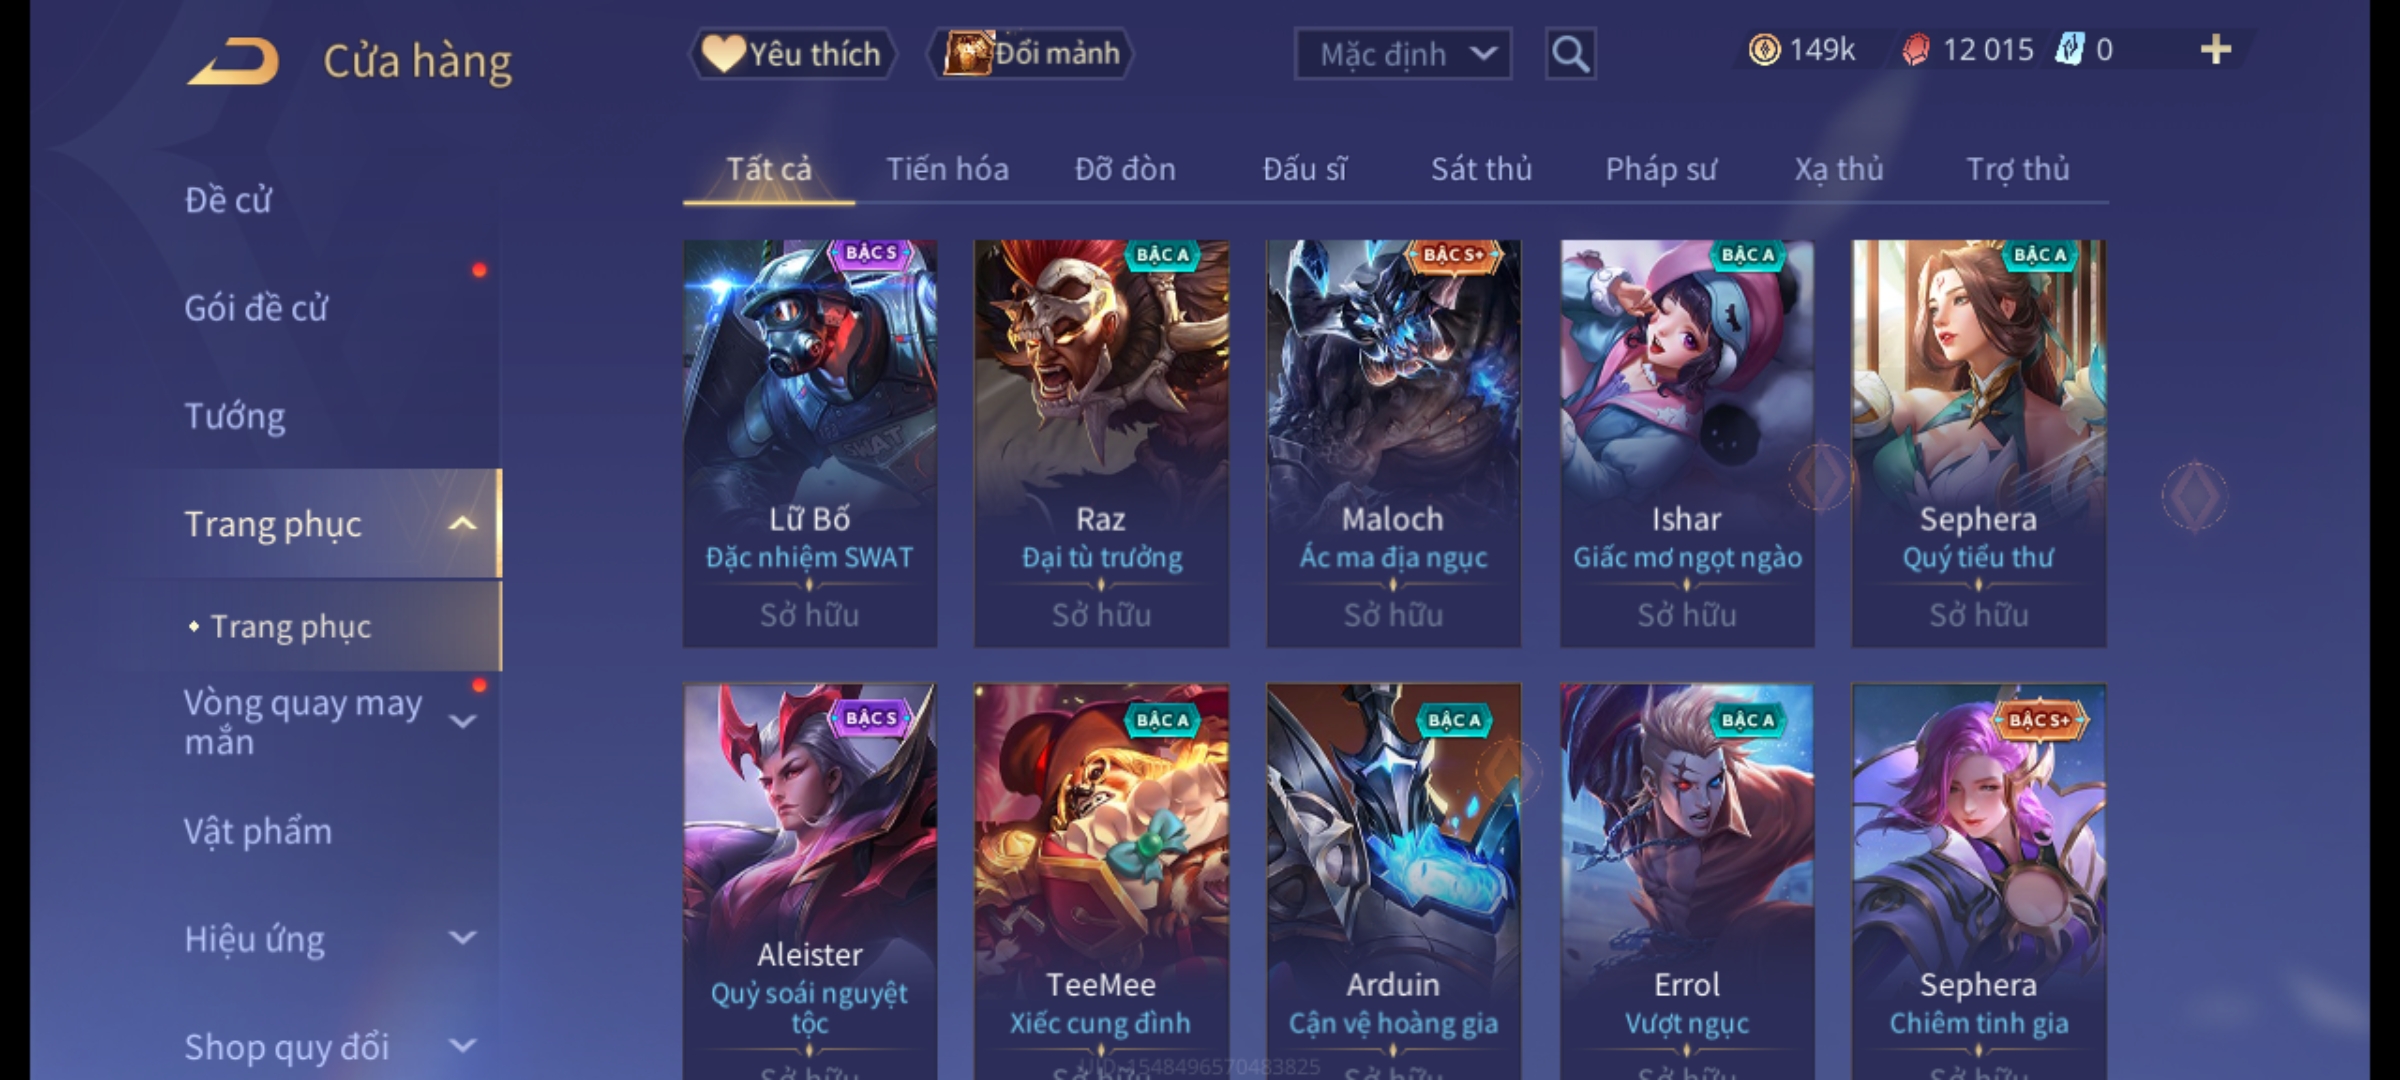2400x1080 pixels.
Task: Tap the golden back arrow icon
Action: [x=233, y=60]
